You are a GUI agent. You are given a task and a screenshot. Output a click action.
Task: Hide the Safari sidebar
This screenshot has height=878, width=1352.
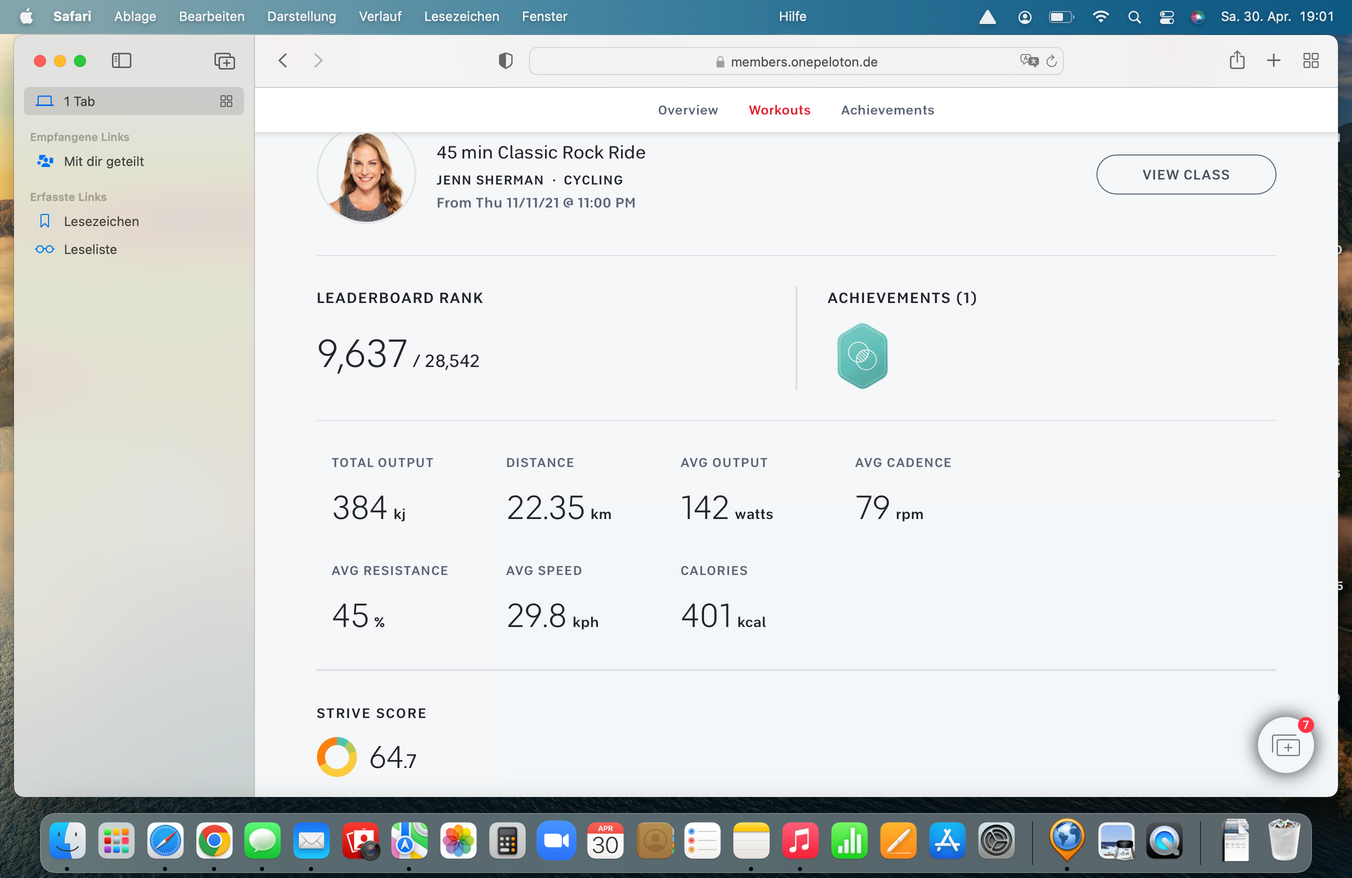click(121, 61)
